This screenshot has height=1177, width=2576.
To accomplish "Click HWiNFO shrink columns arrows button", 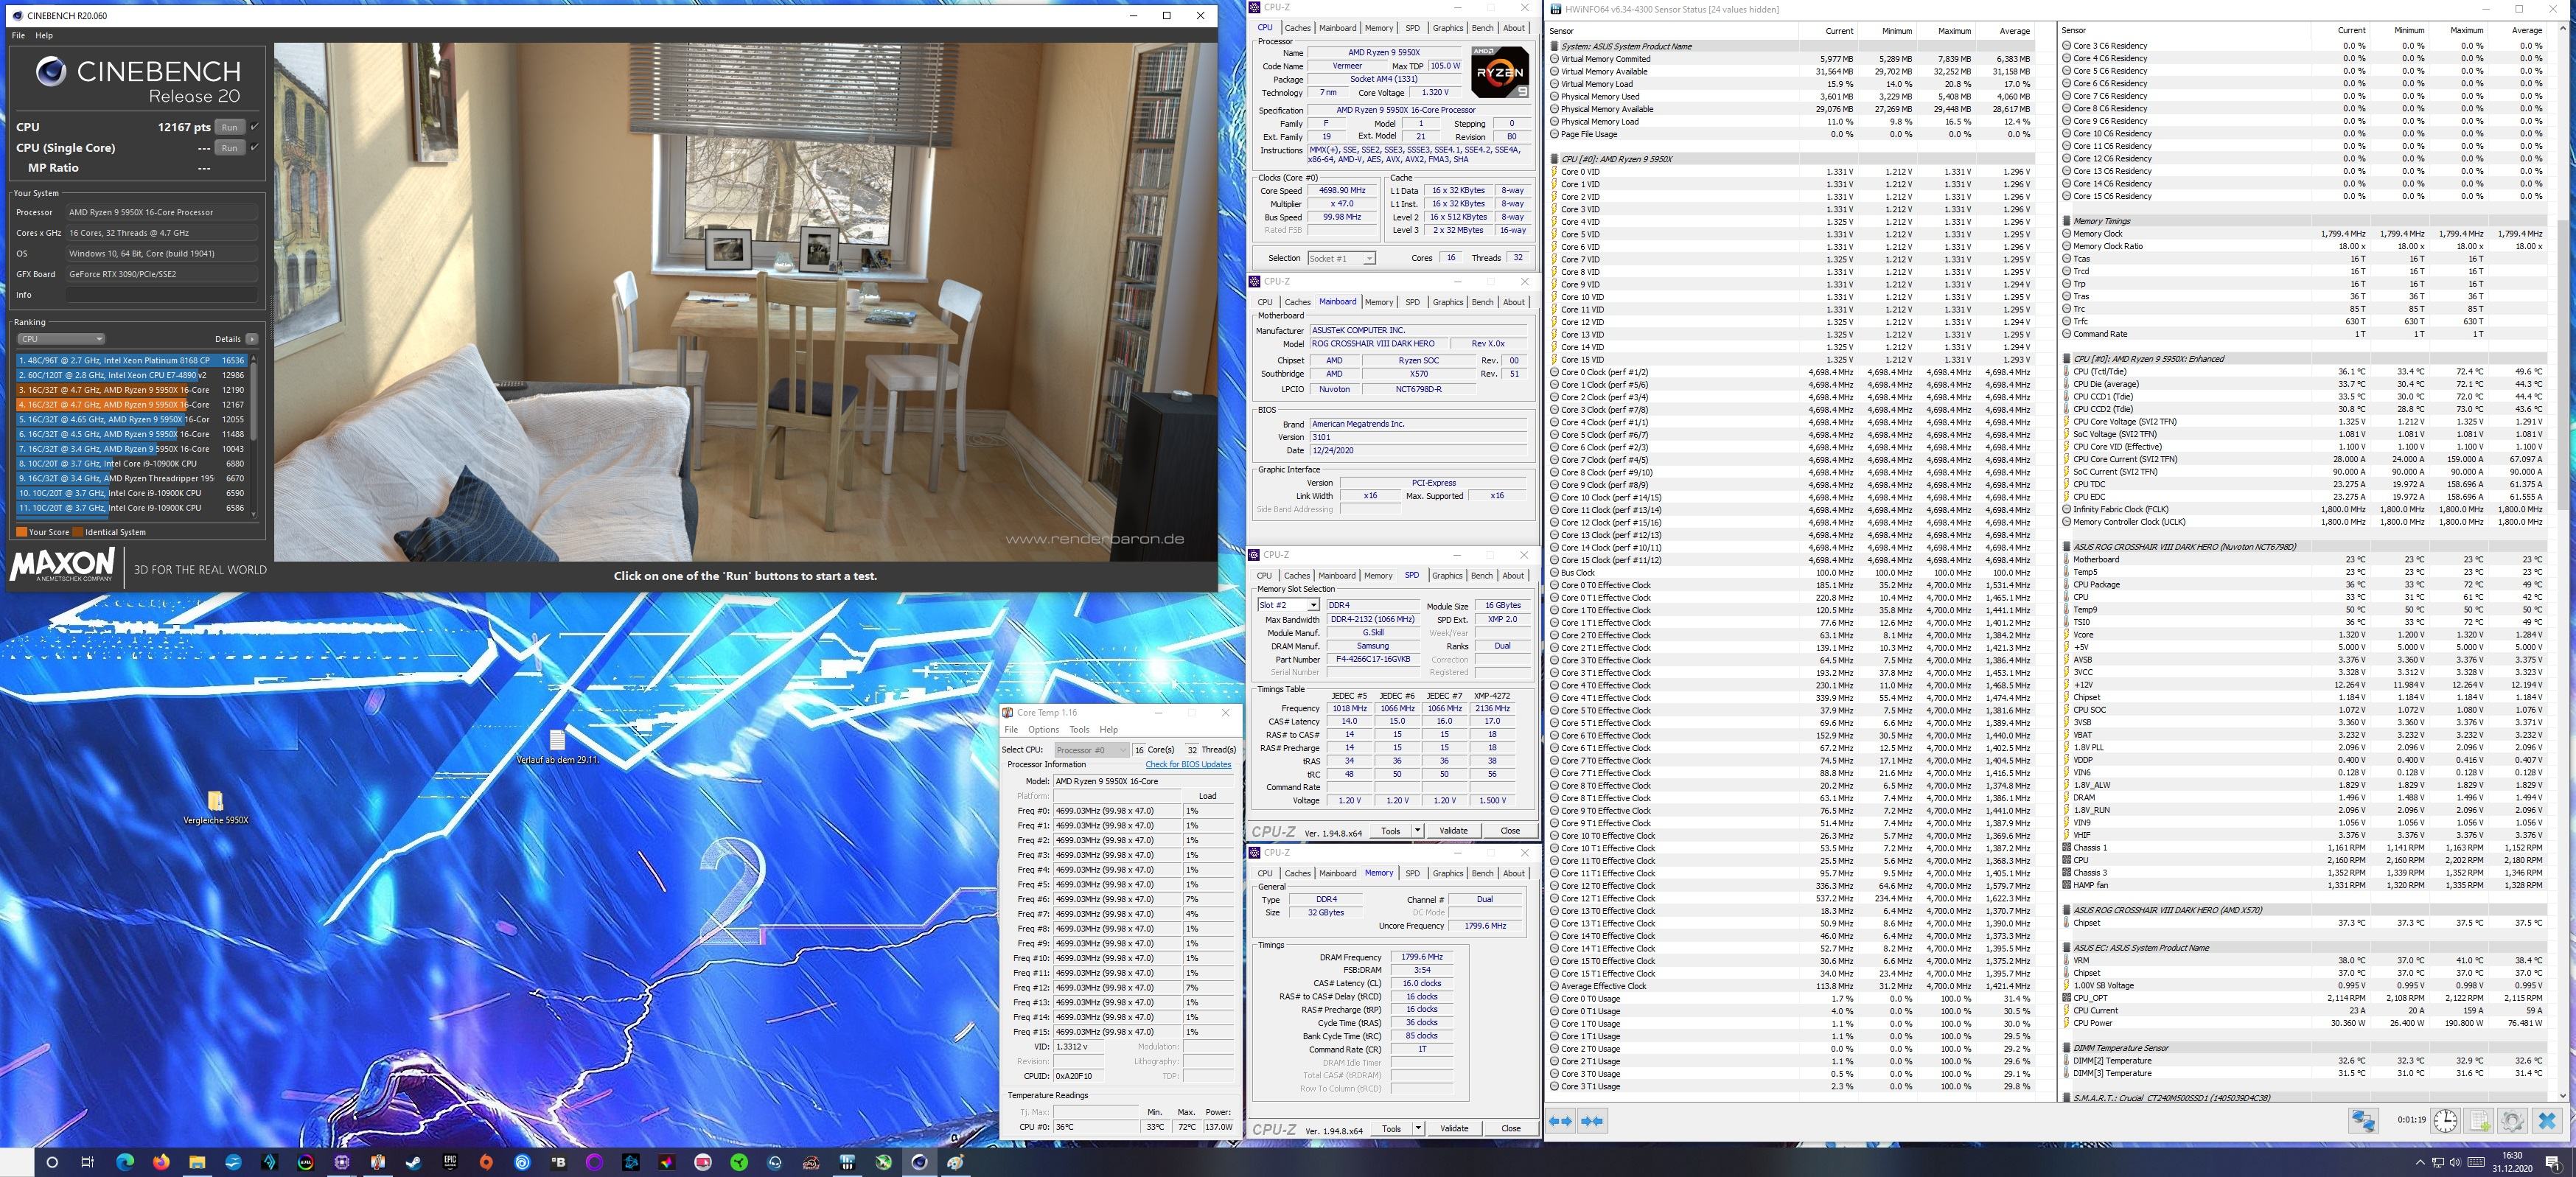I will tap(1593, 1122).
